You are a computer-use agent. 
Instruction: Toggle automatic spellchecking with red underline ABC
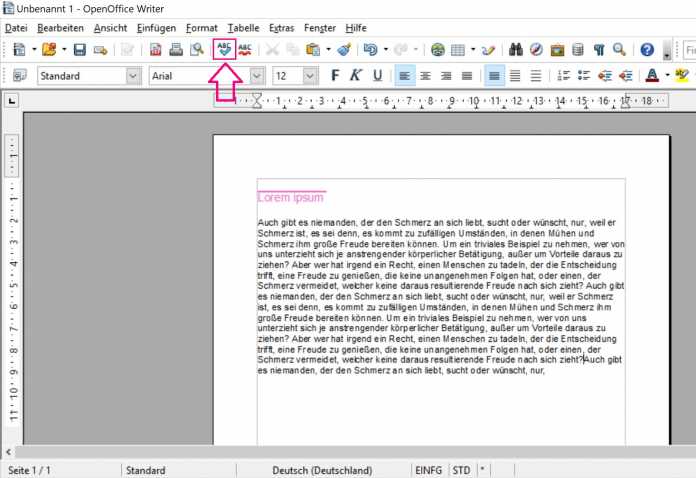tap(244, 49)
